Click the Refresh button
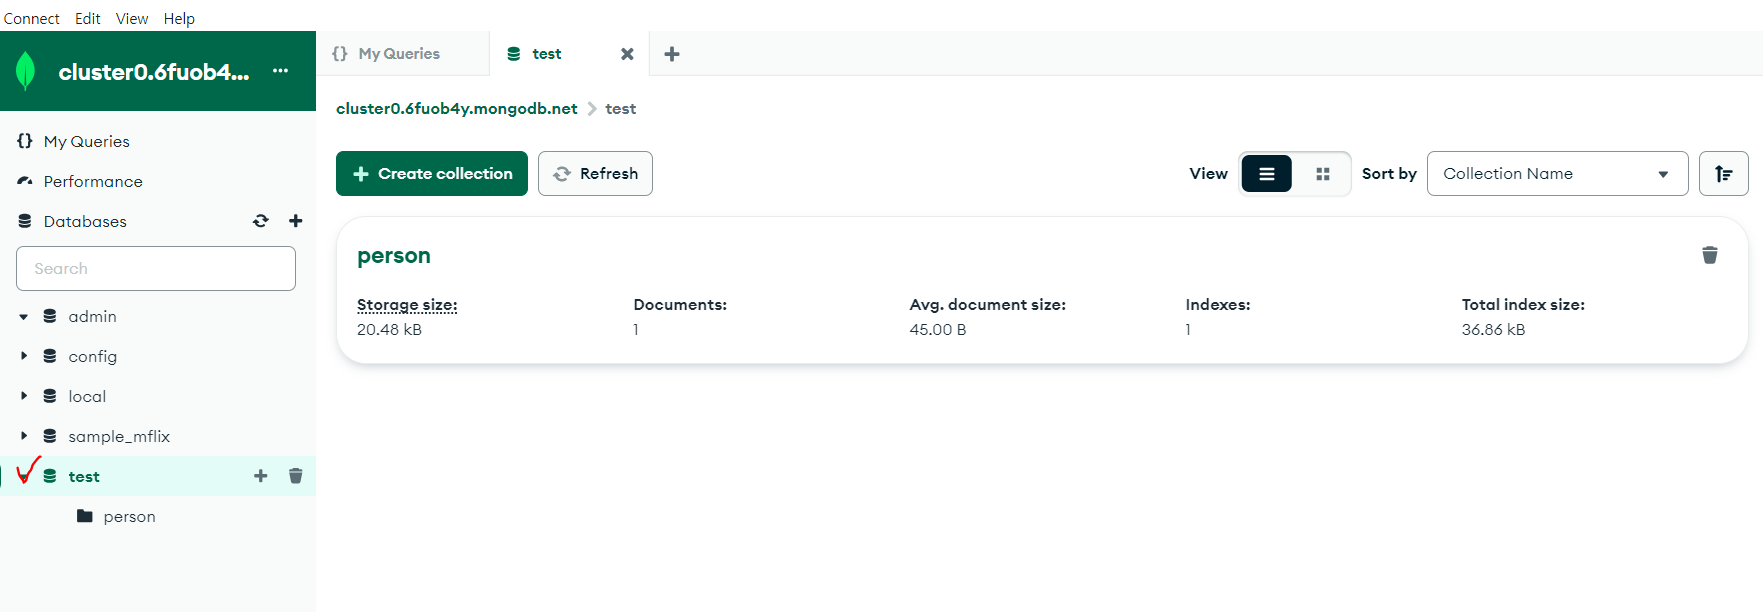 (595, 174)
